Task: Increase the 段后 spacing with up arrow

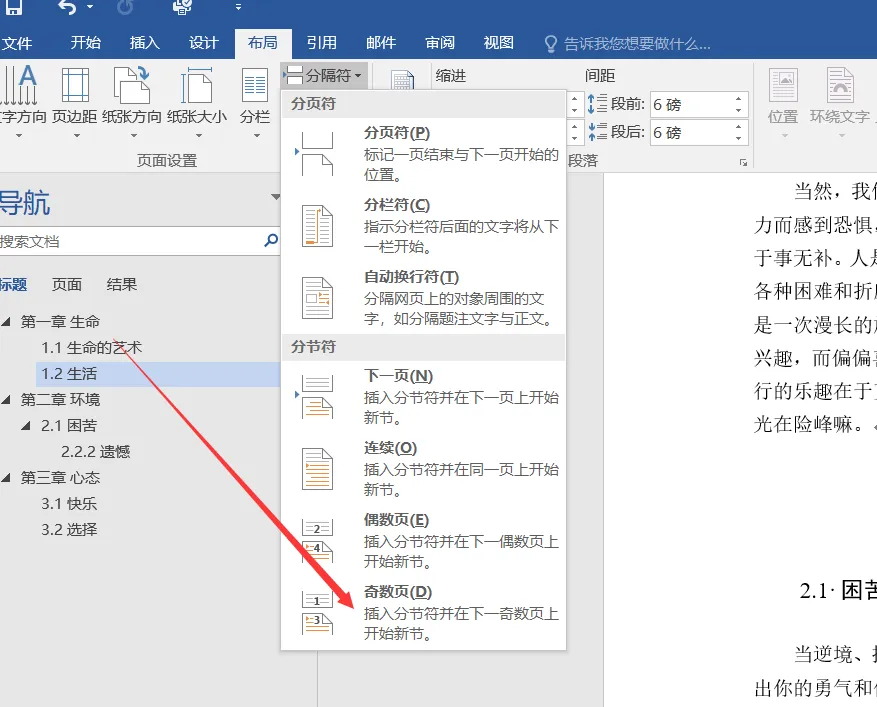Action: 739,127
